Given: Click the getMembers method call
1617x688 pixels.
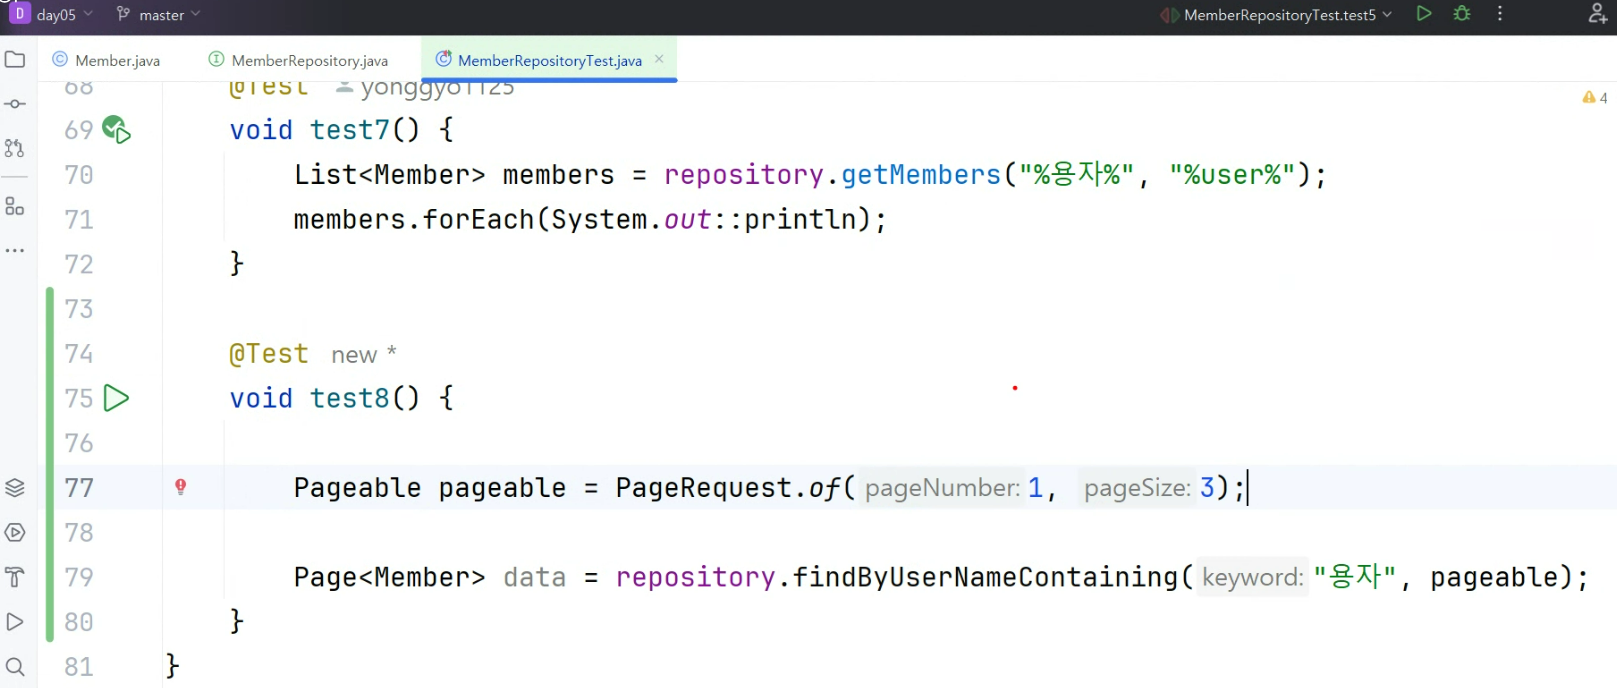Looking at the screenshot, I should 921,175.
